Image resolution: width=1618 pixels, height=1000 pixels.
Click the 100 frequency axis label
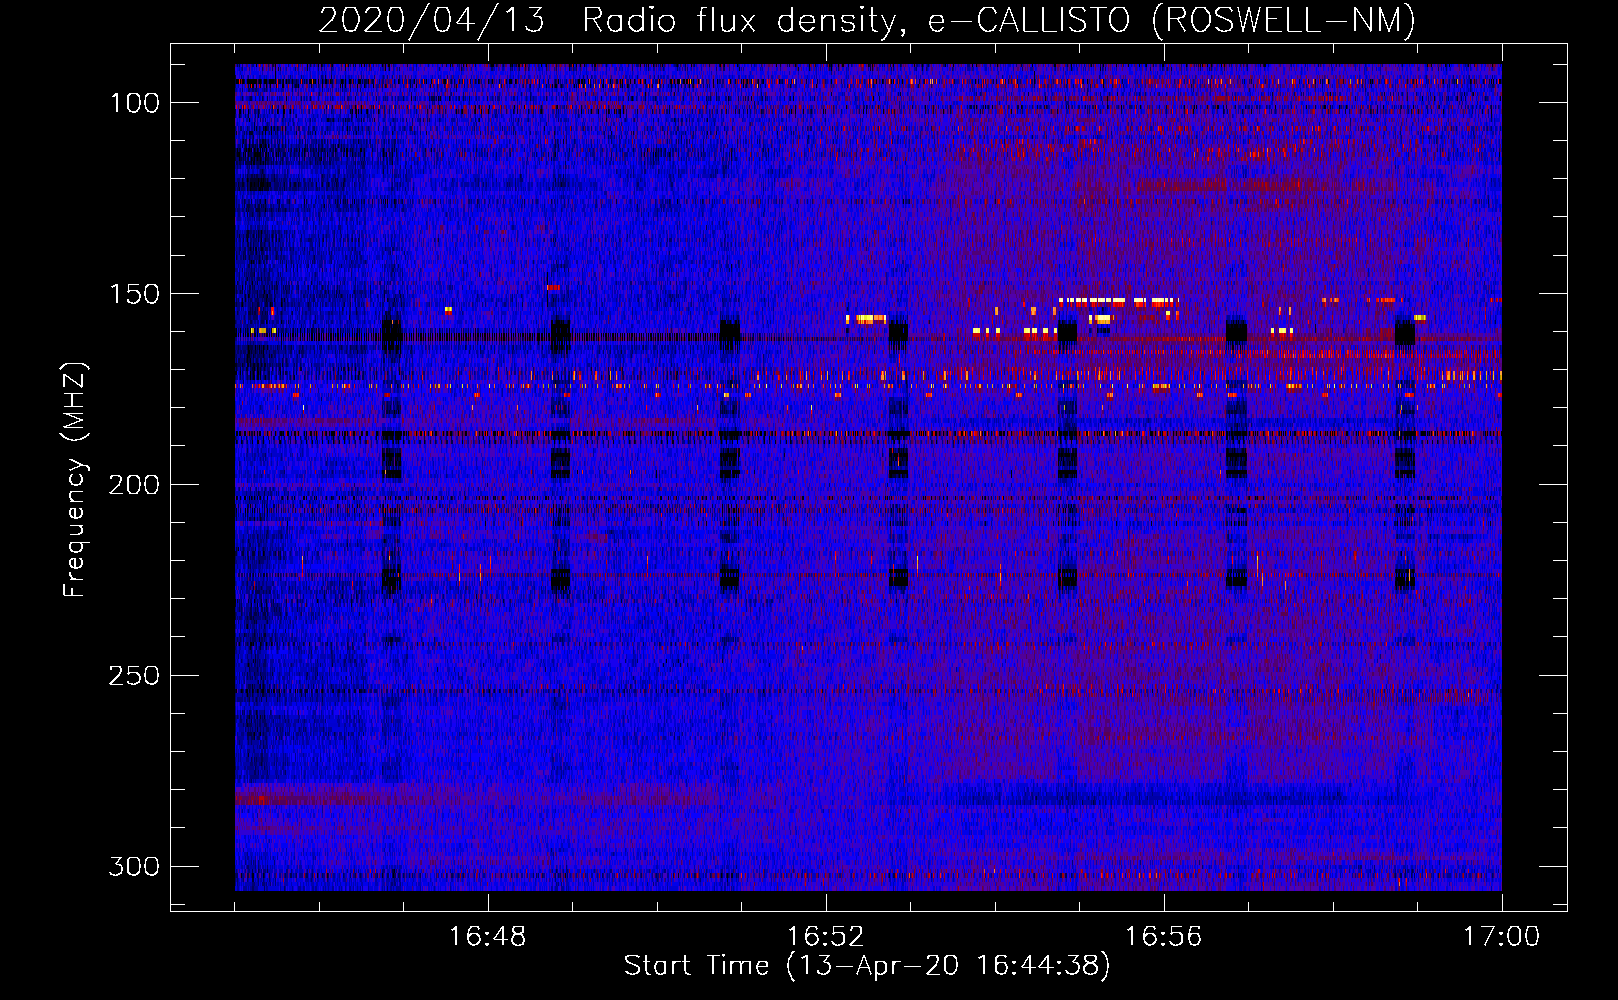point(133,103)
